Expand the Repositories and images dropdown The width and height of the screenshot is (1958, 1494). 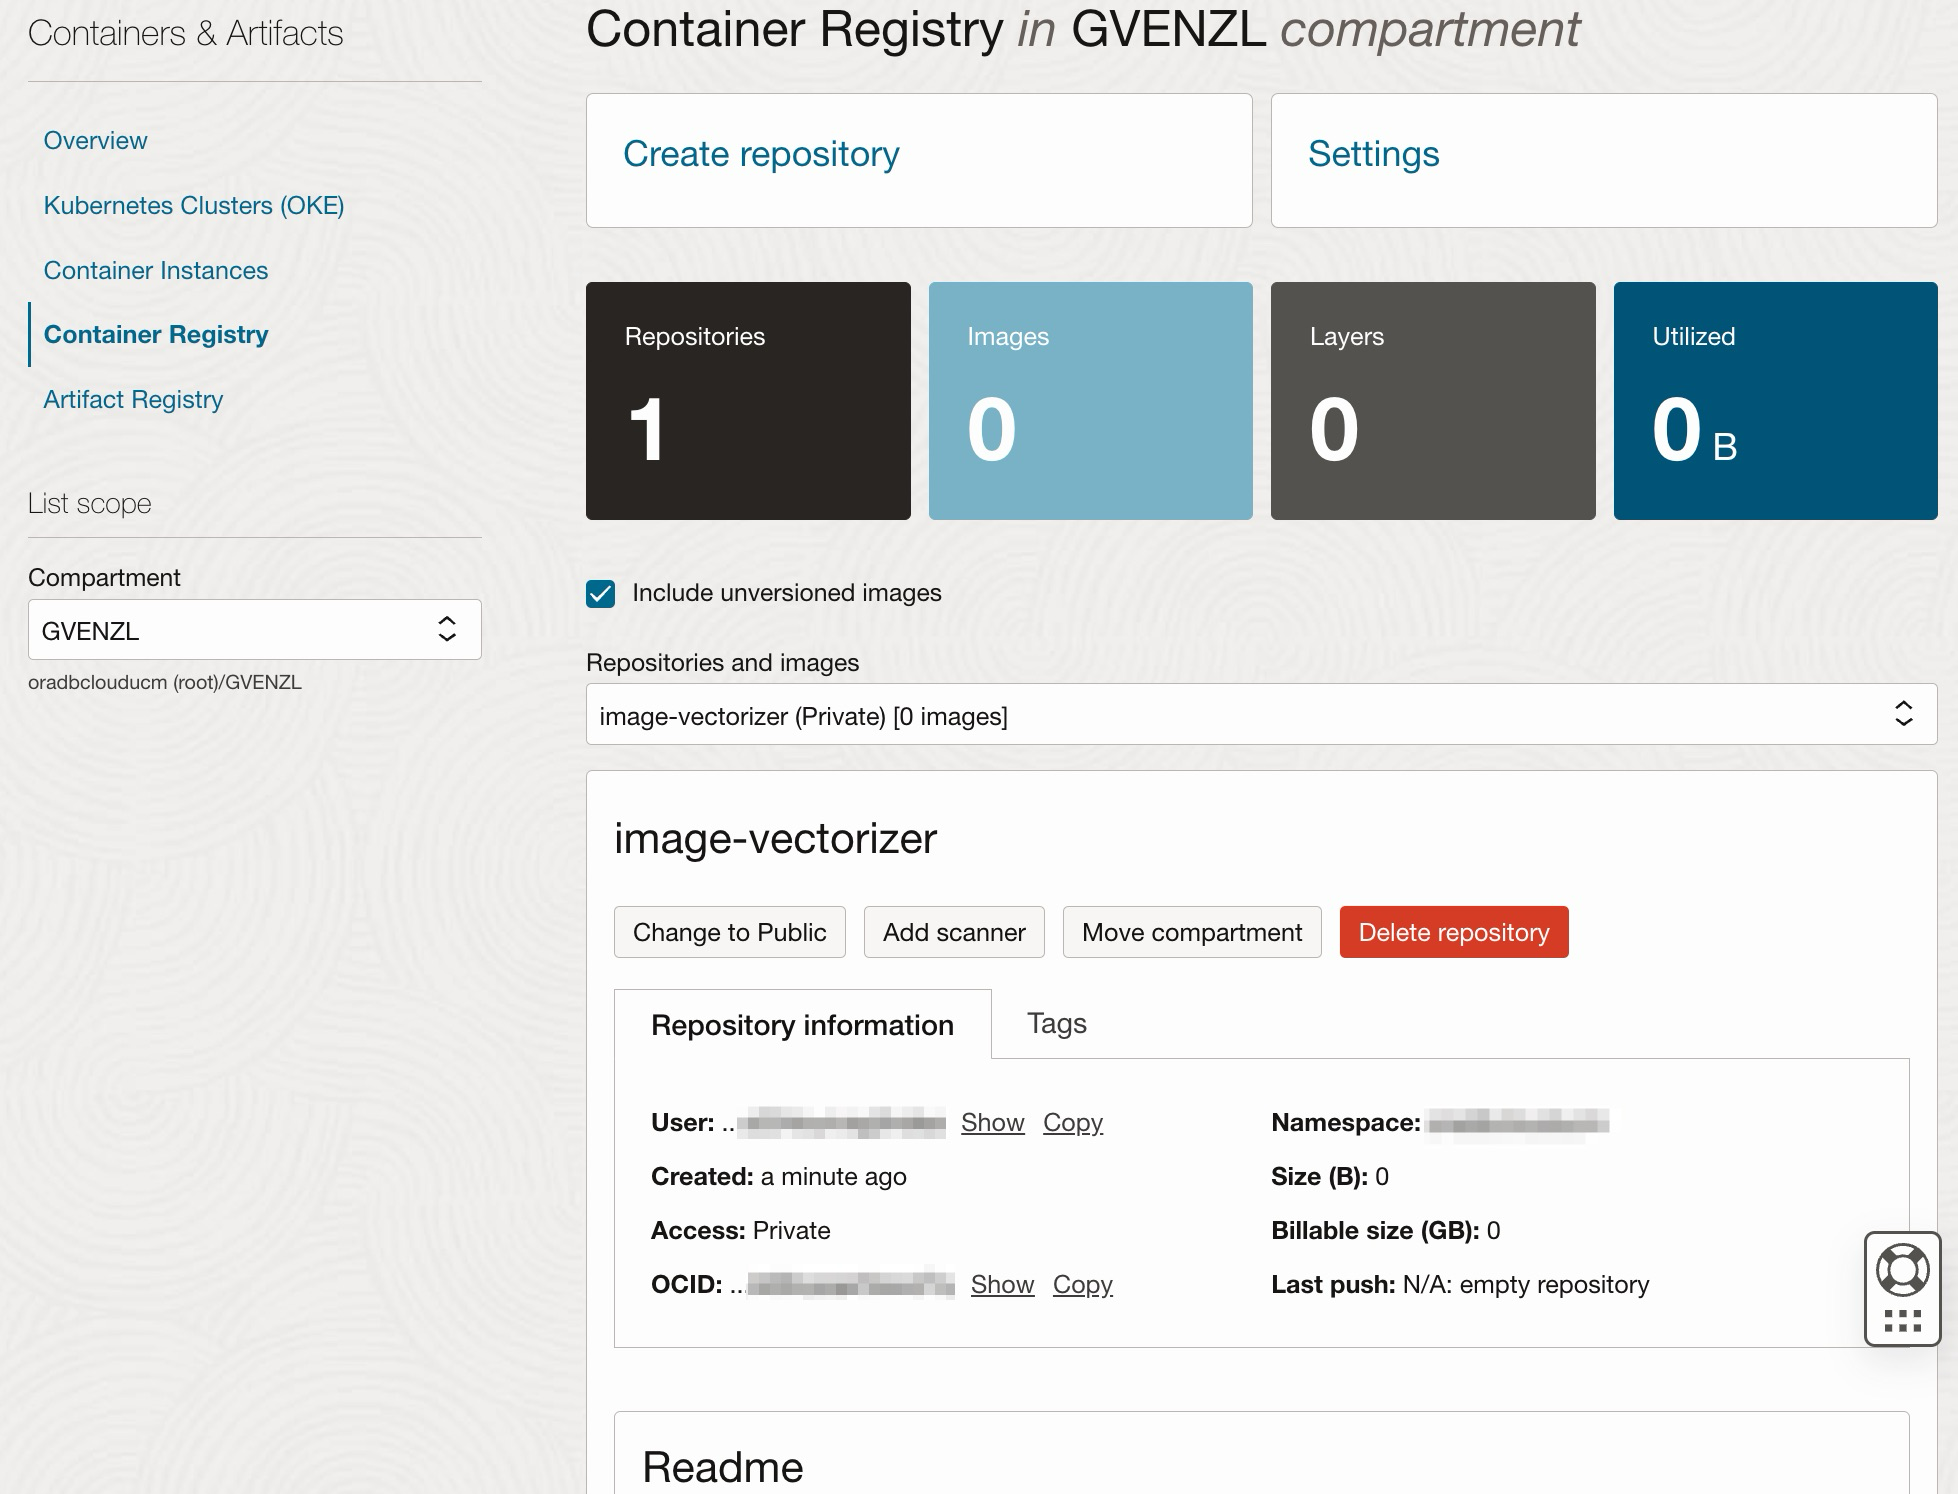coord(1261,715)
